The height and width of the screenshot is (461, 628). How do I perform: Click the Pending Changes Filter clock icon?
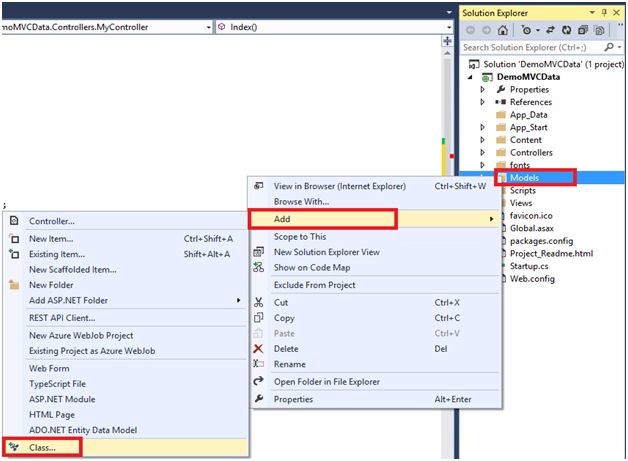tap(526, 30)
